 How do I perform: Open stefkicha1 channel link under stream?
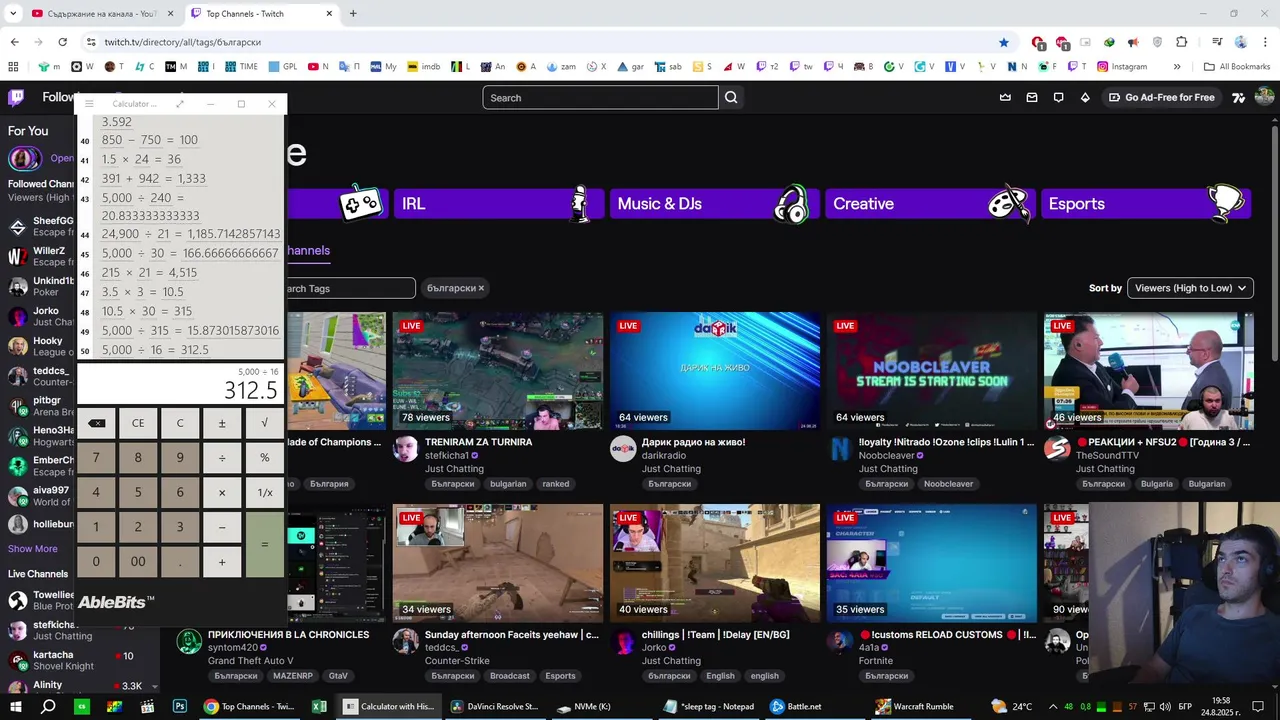(447, 455)
